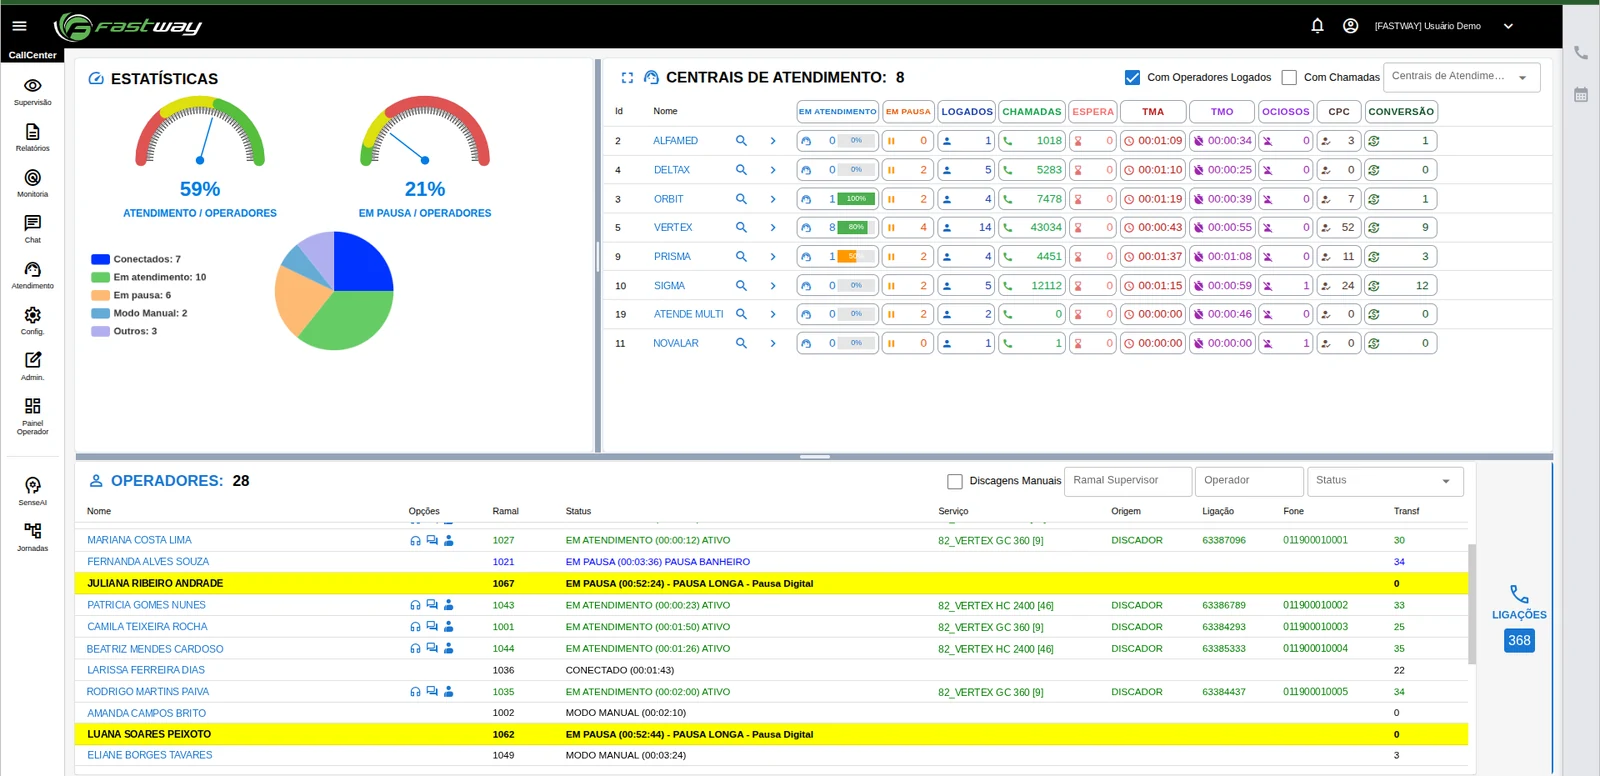Click the LIGAÇÕES 368 counter button
1600x776 pixels.
1519,619
